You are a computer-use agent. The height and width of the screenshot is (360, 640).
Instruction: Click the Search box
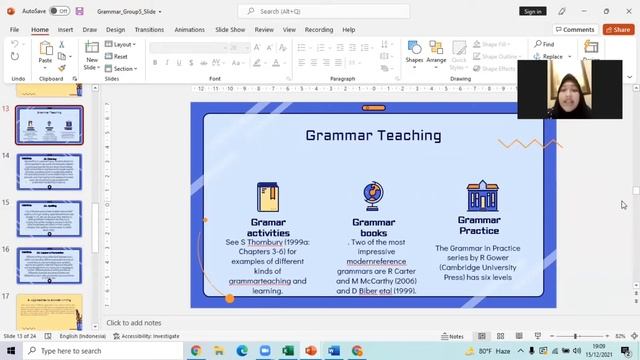click(x=324, y=11)
